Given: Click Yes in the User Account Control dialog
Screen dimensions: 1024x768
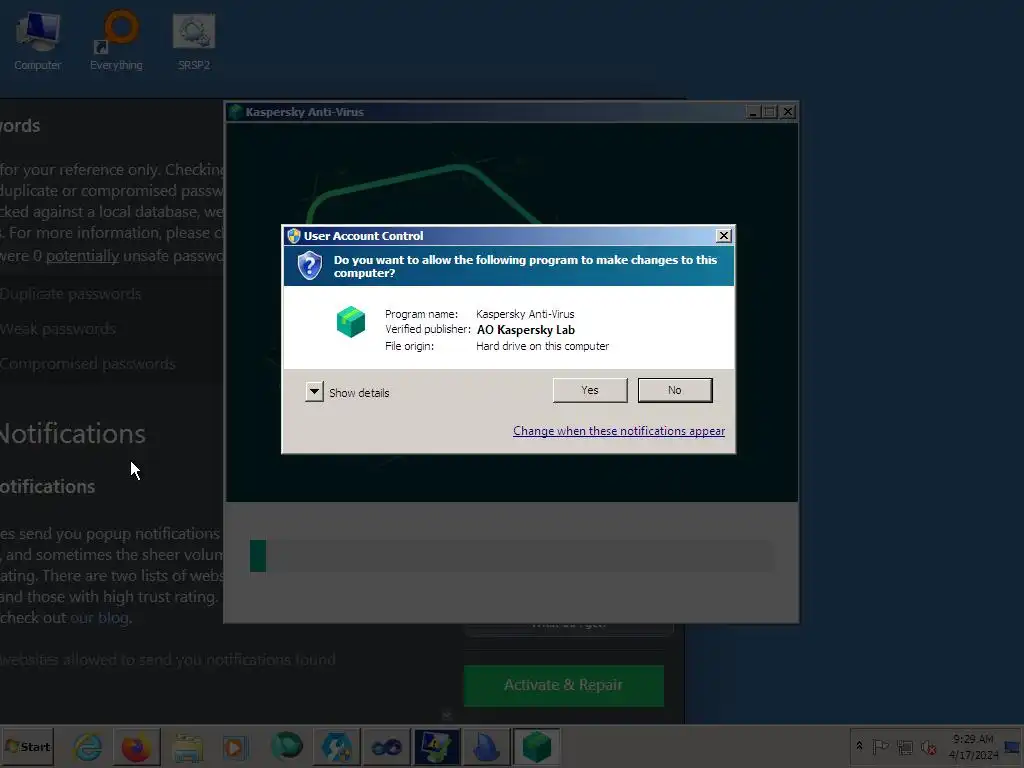Looking at the screenshot, I should [x=590, y=390].
